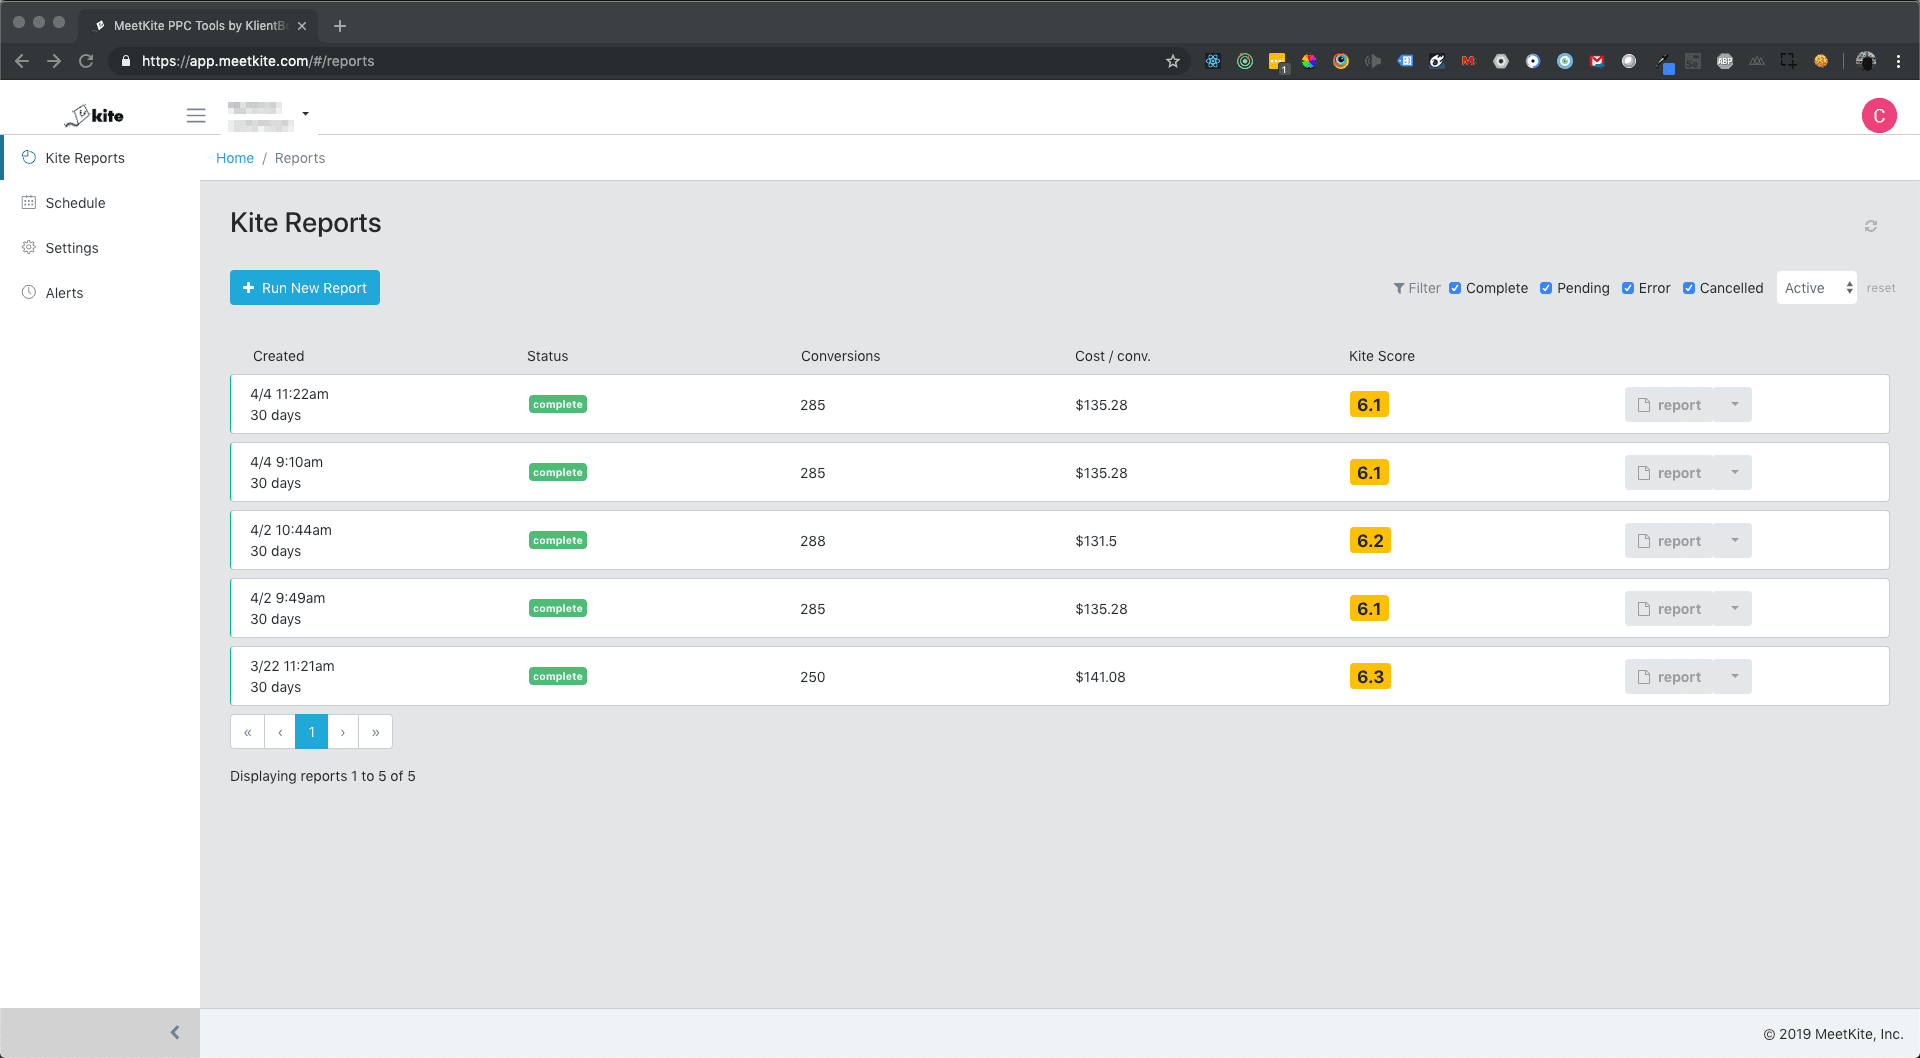Open Chrome three-dot menu
Screen dimensions: 1920x1058
tap(1898, 61)
